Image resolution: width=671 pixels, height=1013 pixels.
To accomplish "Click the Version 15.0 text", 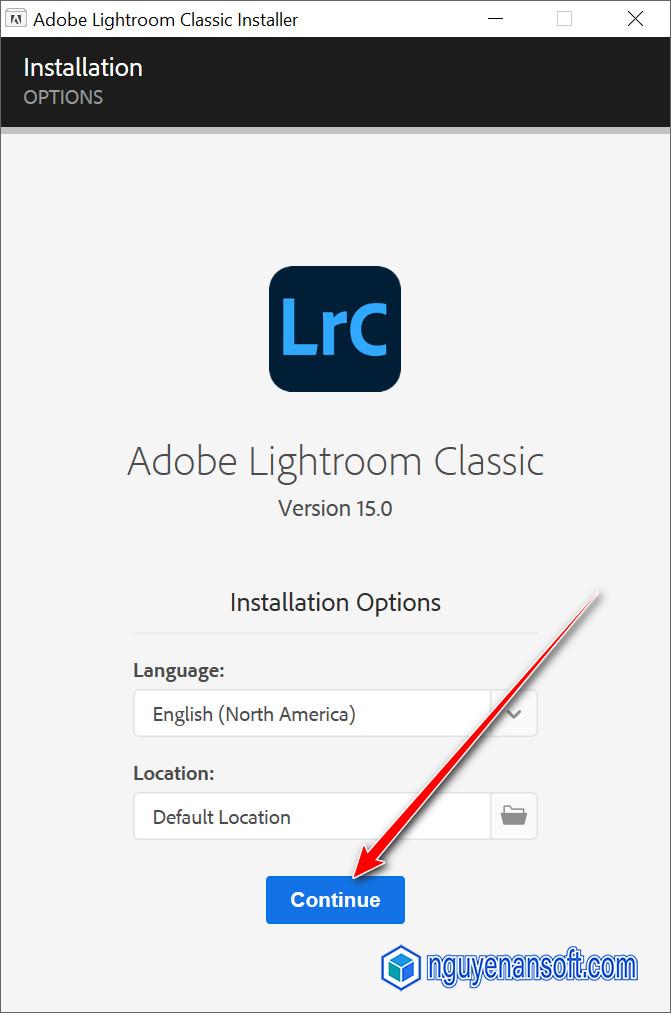I will (x=335, y=508).
